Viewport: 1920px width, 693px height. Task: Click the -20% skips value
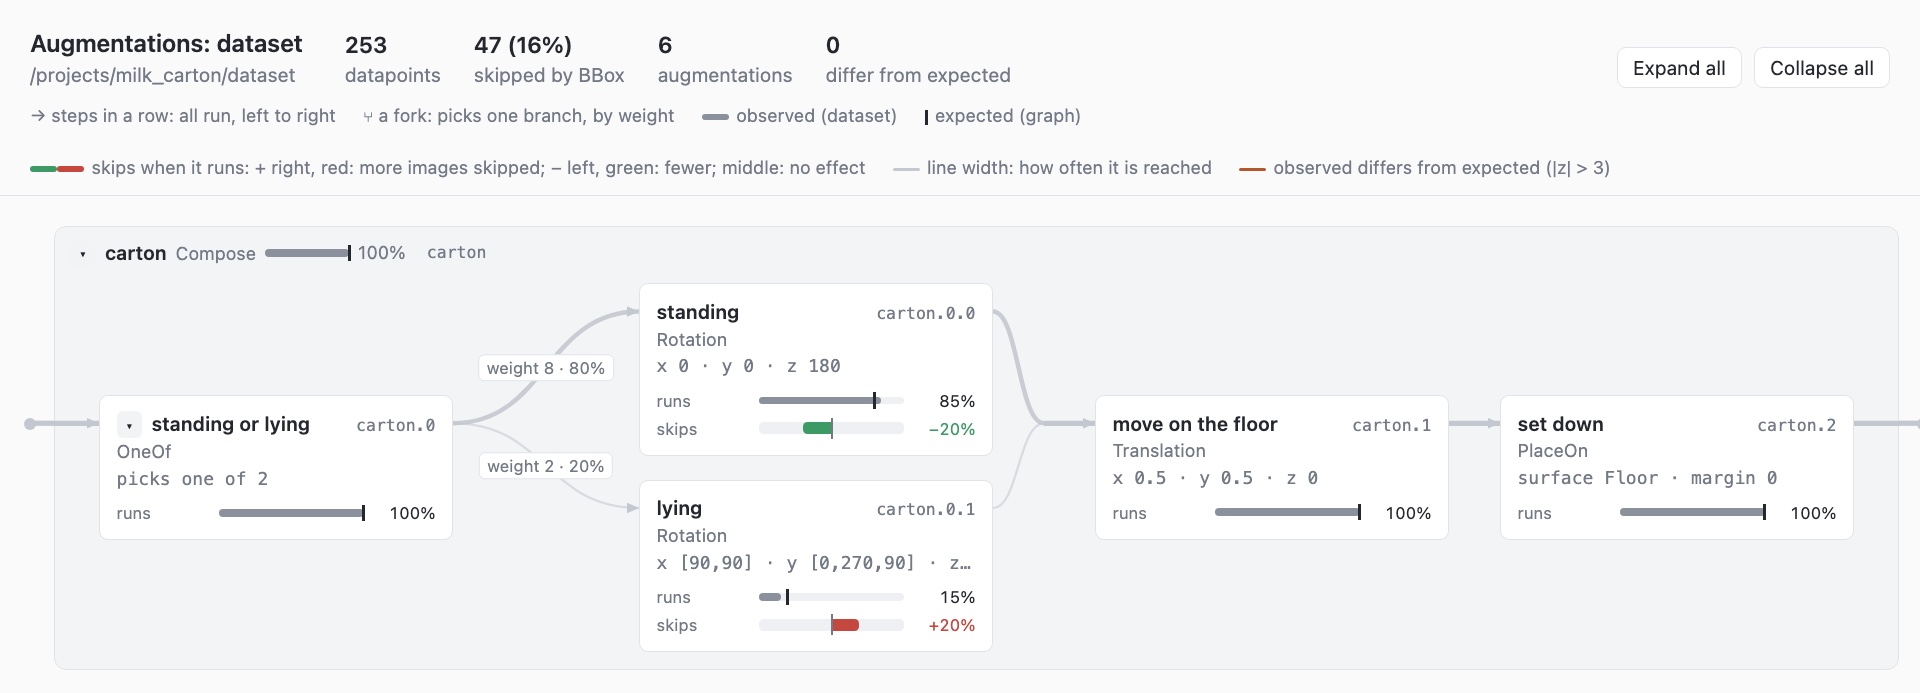coord(951,429)
